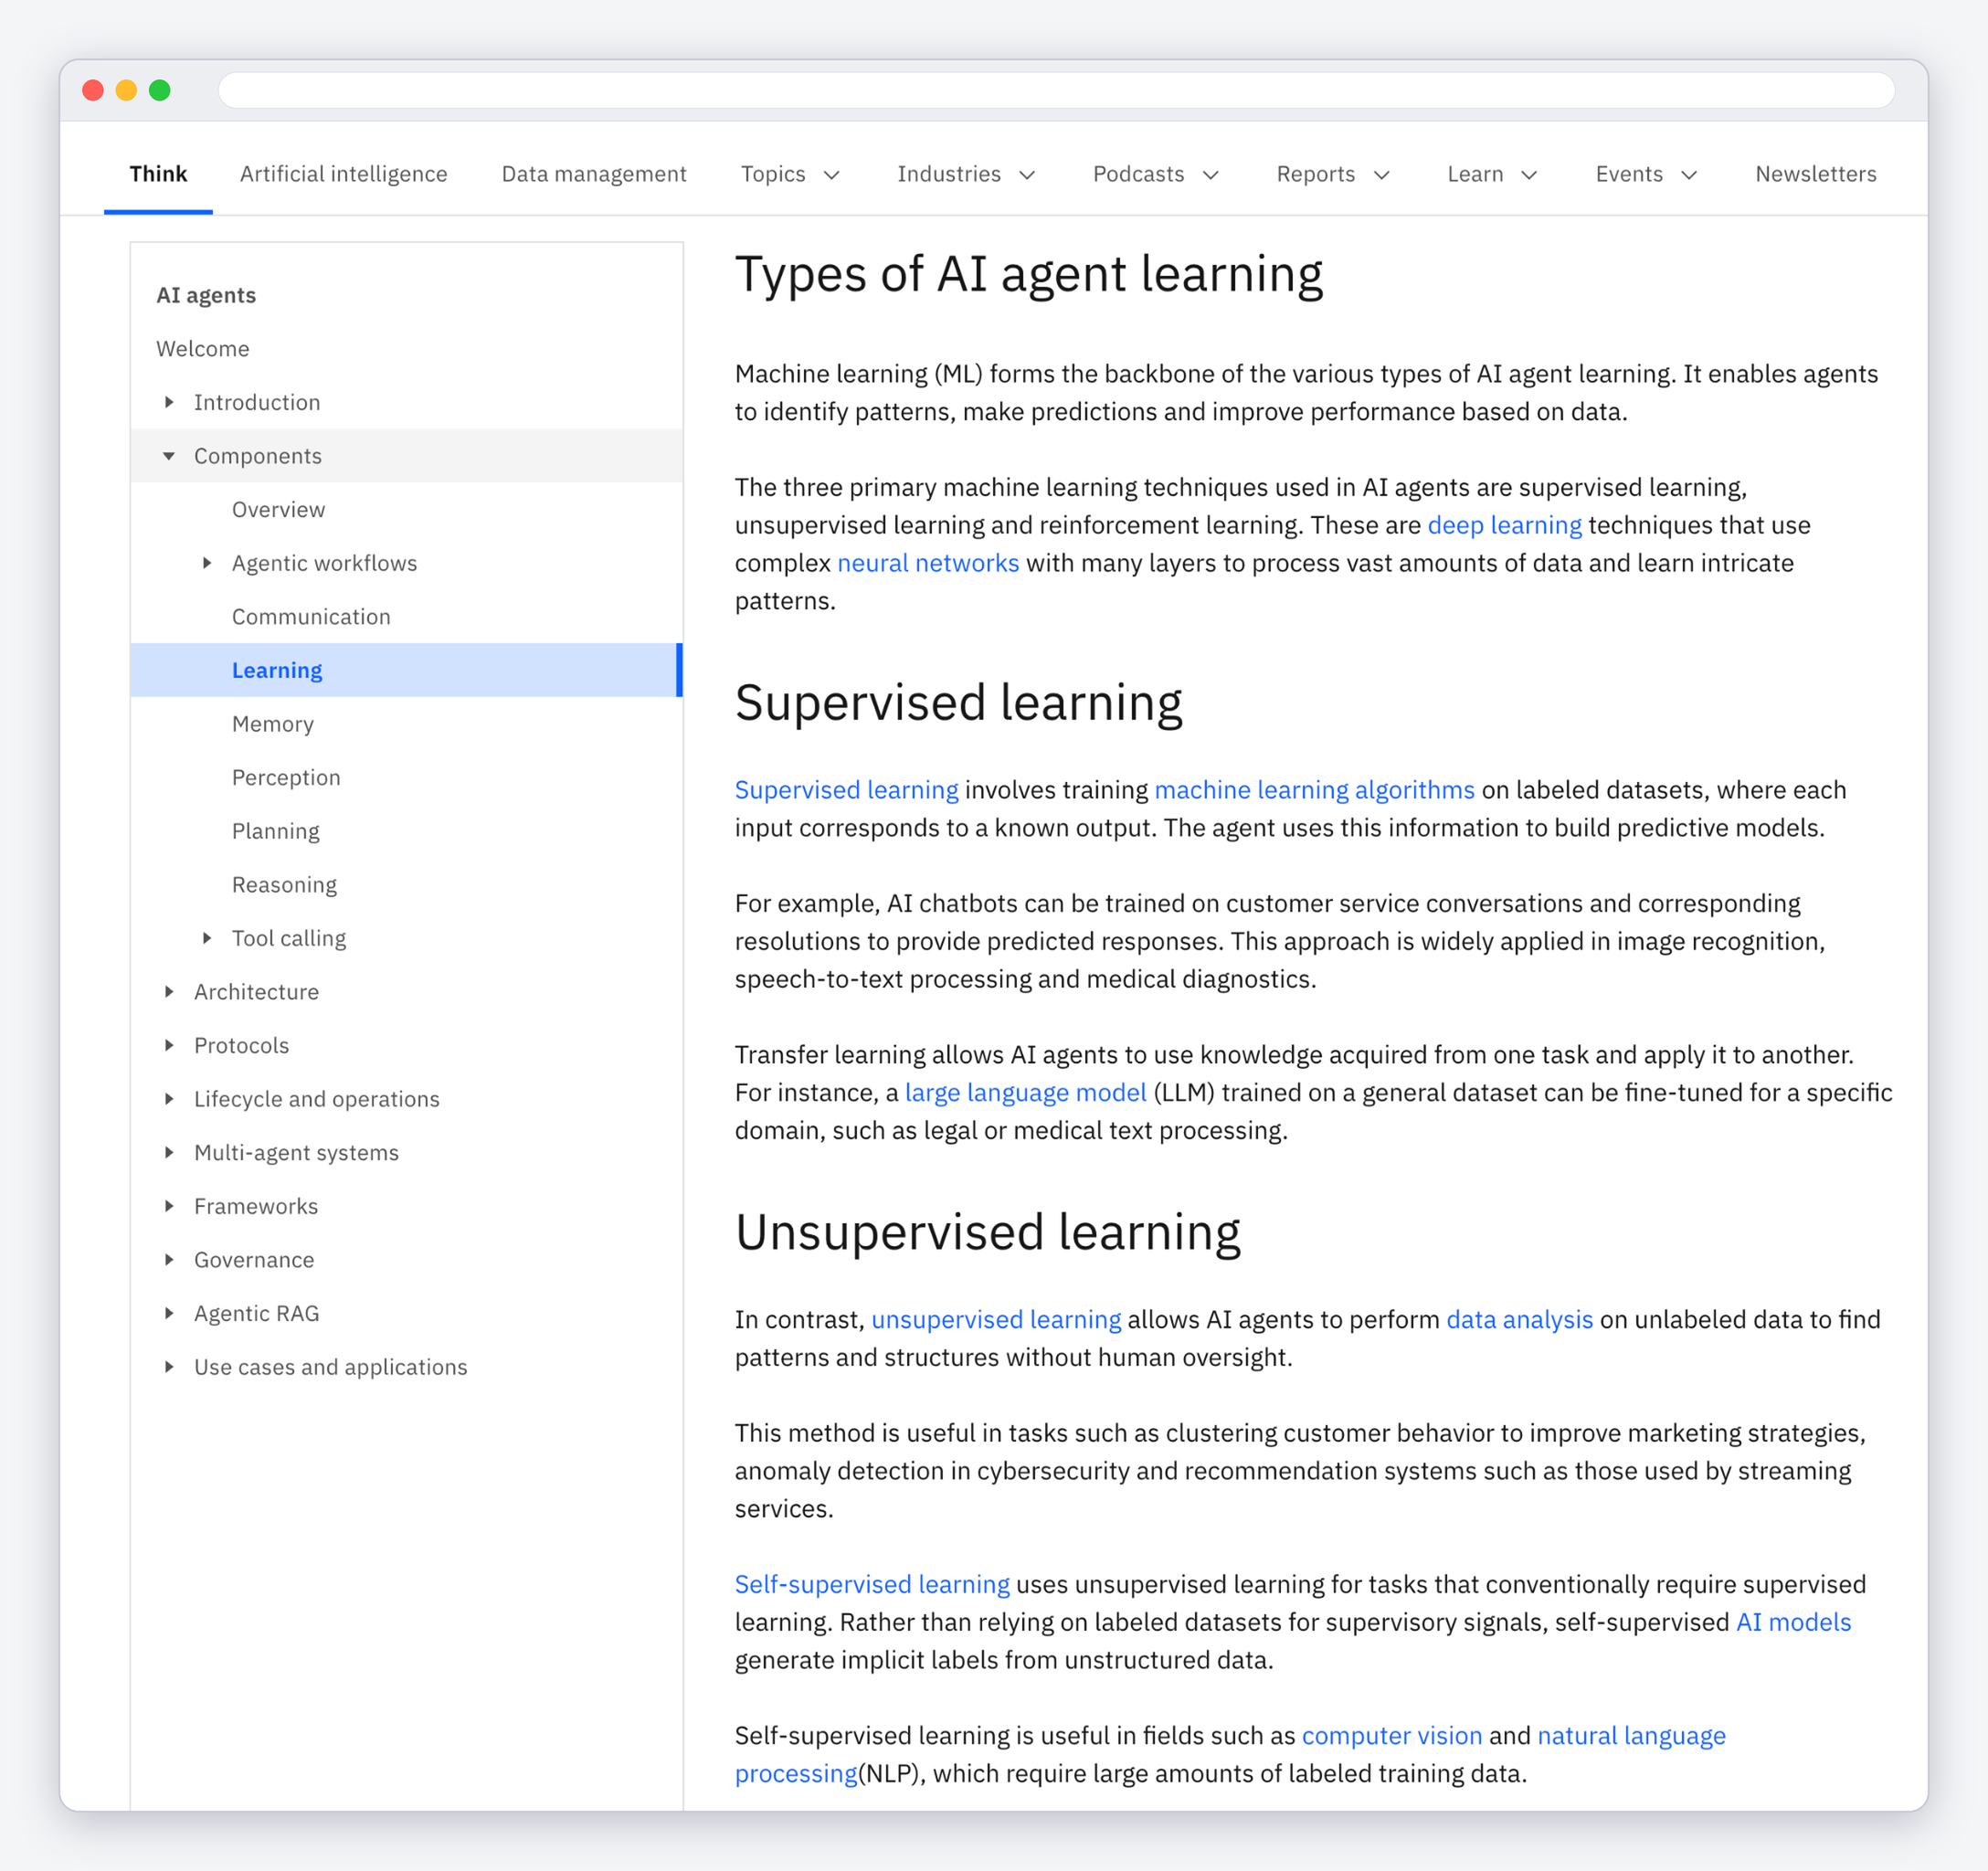Expand the Protocols section arrow

(169, 1045)
